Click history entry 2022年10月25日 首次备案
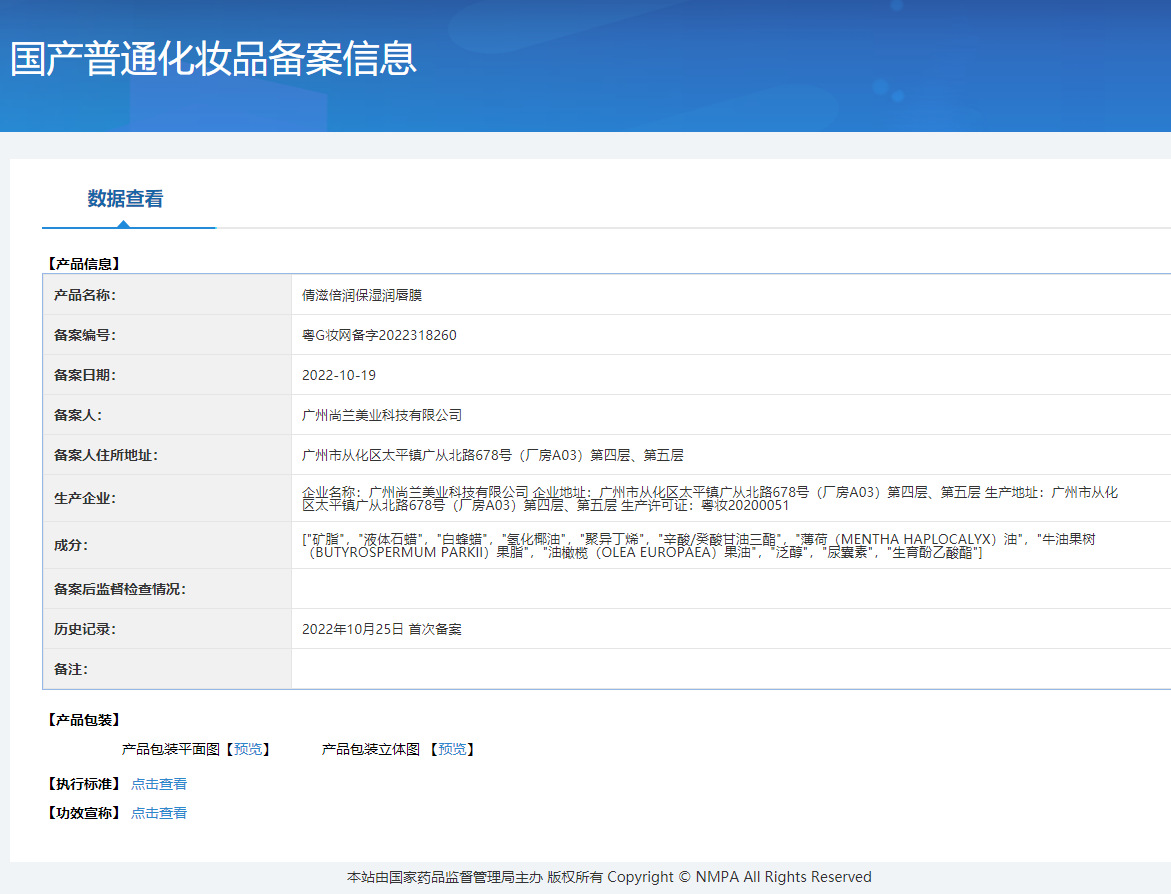Viewport: 1171px width, 894px height. pos(381,629)
